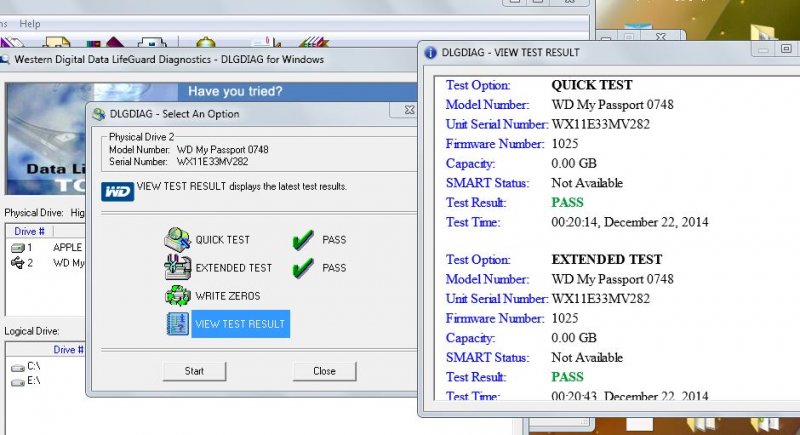This screenshot has height=435, width=800.
Task: Select physical drive 1 APPLE row
Action: pyautogui.click(x=46, y=247)
